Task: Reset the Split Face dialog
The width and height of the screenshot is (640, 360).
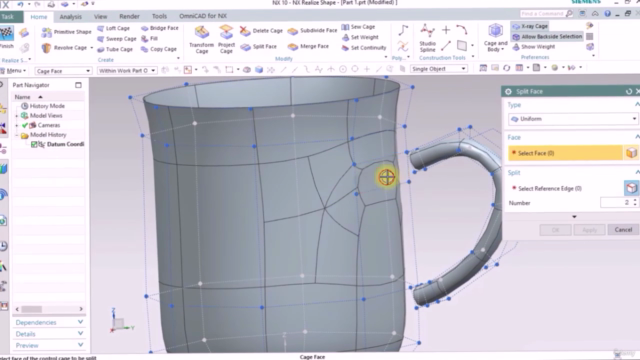Action: 629,91
